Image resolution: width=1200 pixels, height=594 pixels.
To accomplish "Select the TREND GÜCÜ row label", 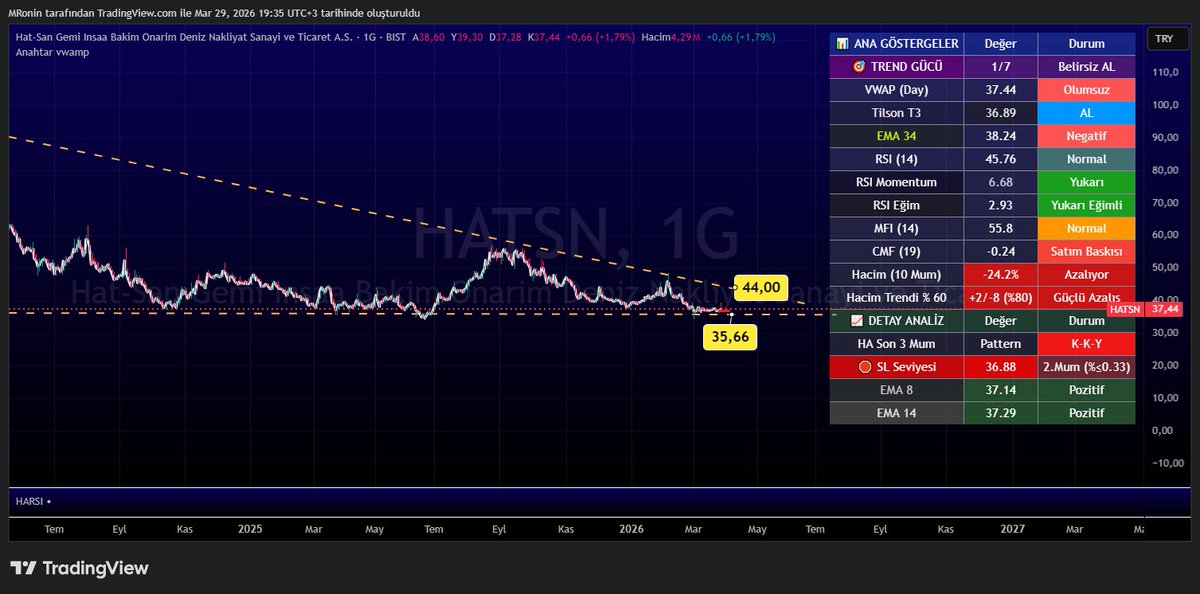I will click(x=897, y=67).
